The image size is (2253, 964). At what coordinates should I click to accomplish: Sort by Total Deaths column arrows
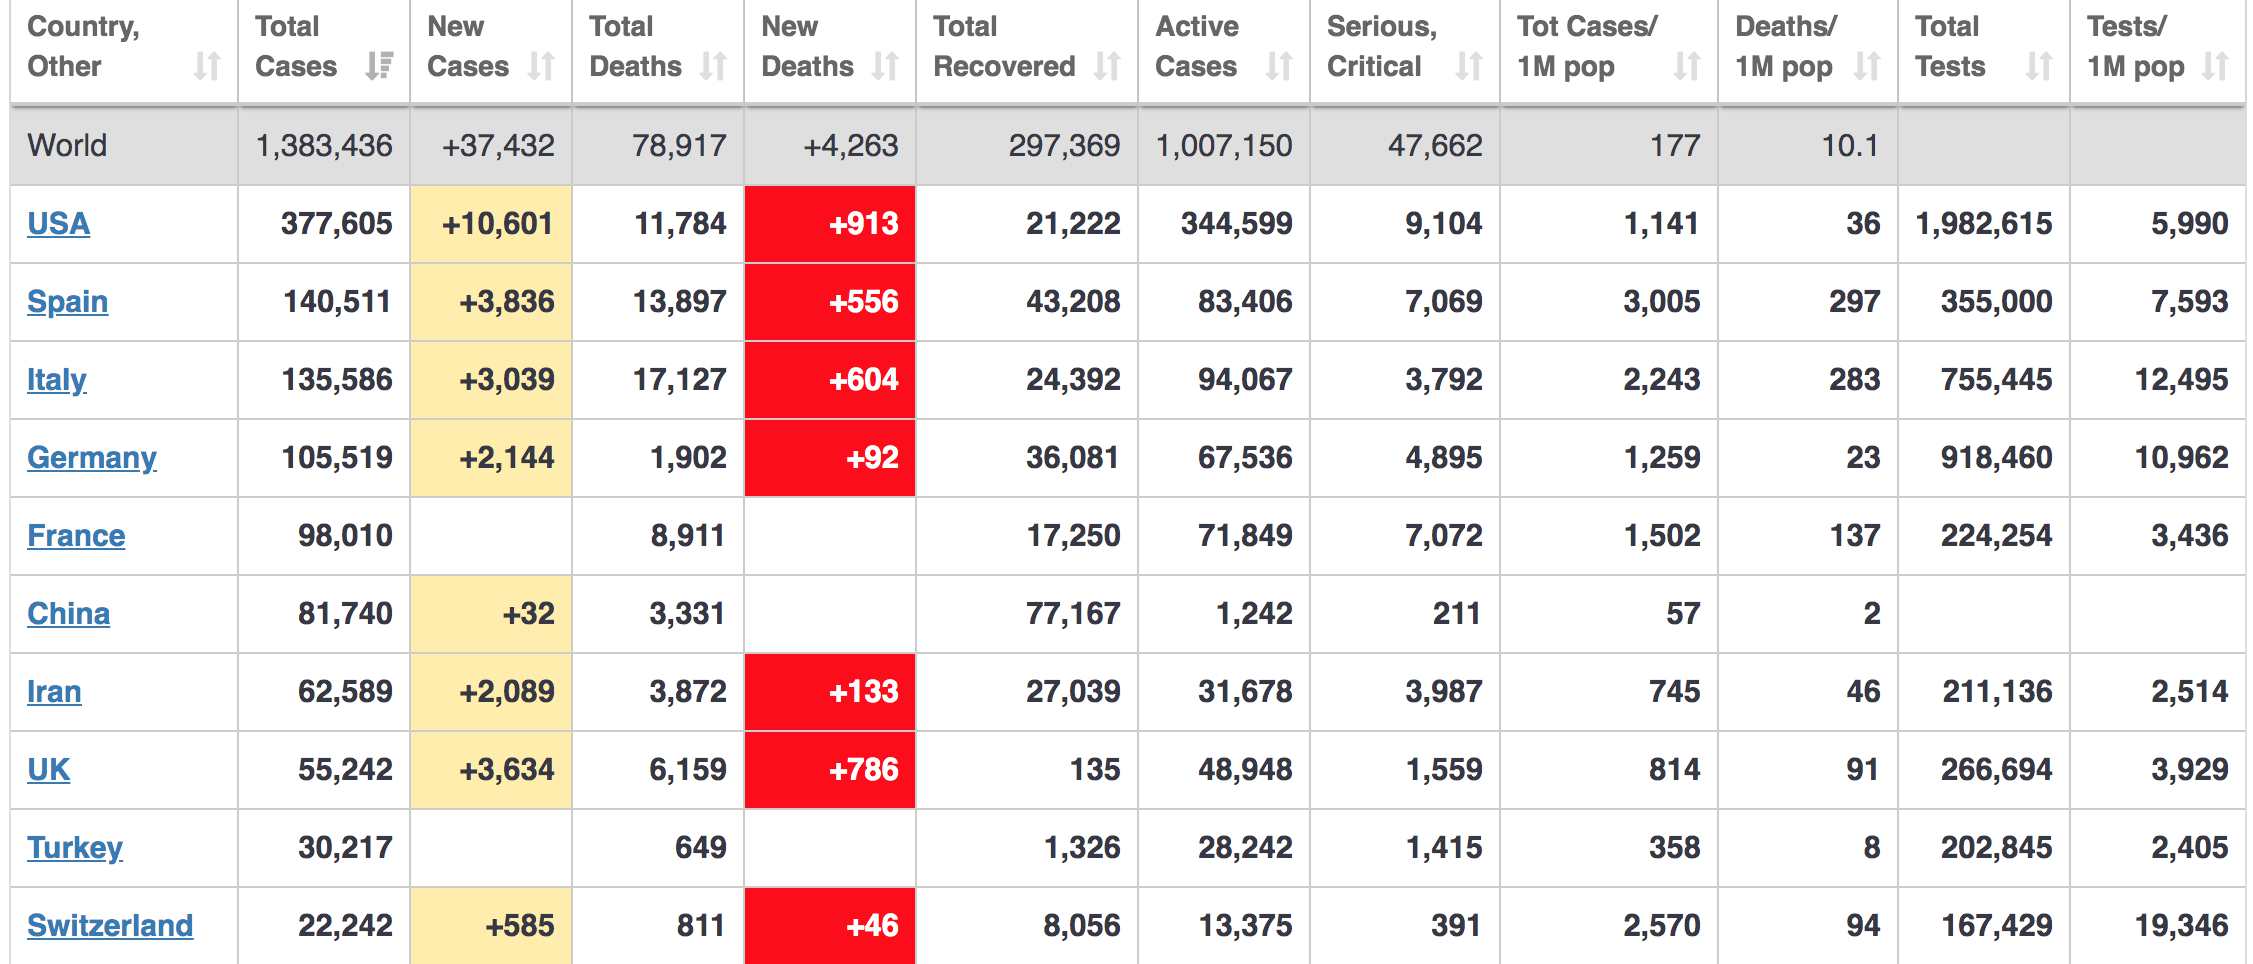713,66
